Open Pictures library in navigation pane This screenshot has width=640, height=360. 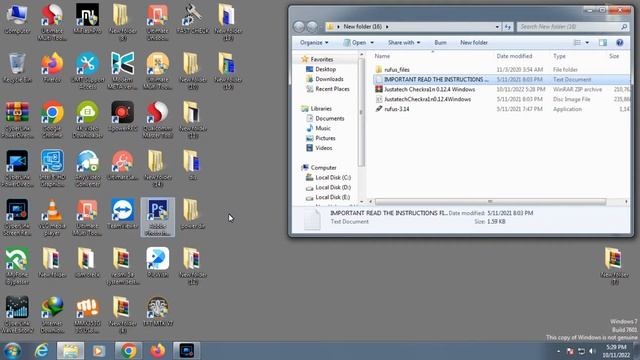coord(325,138)
